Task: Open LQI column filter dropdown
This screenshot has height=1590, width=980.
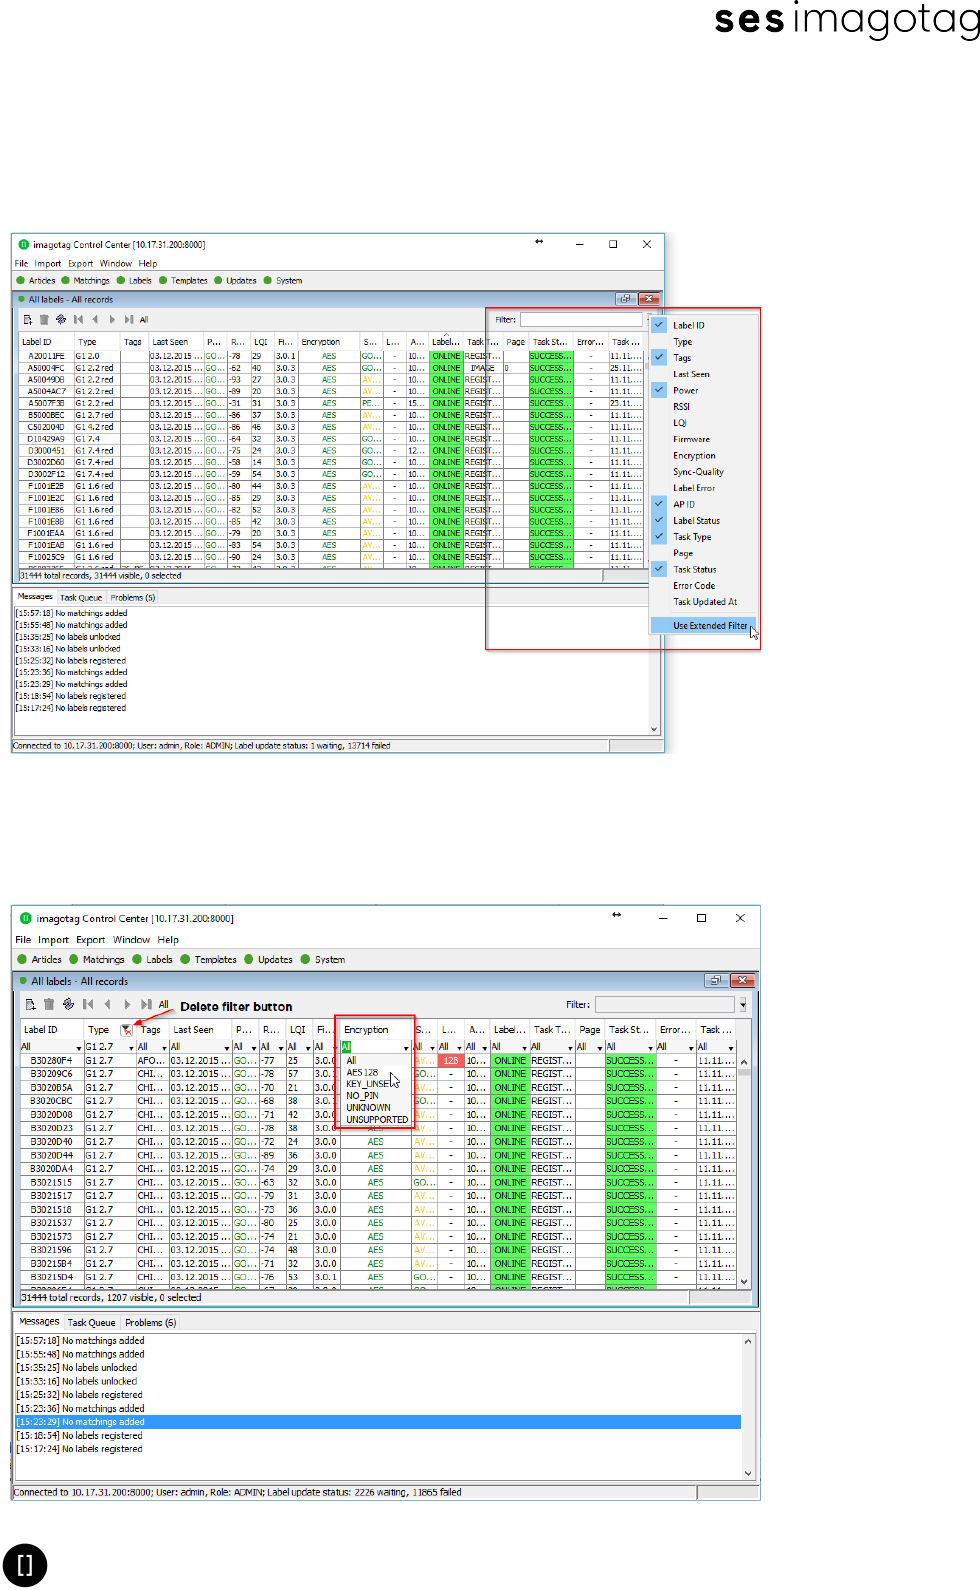Action: pyautogui.click(x=309, y=1047)
